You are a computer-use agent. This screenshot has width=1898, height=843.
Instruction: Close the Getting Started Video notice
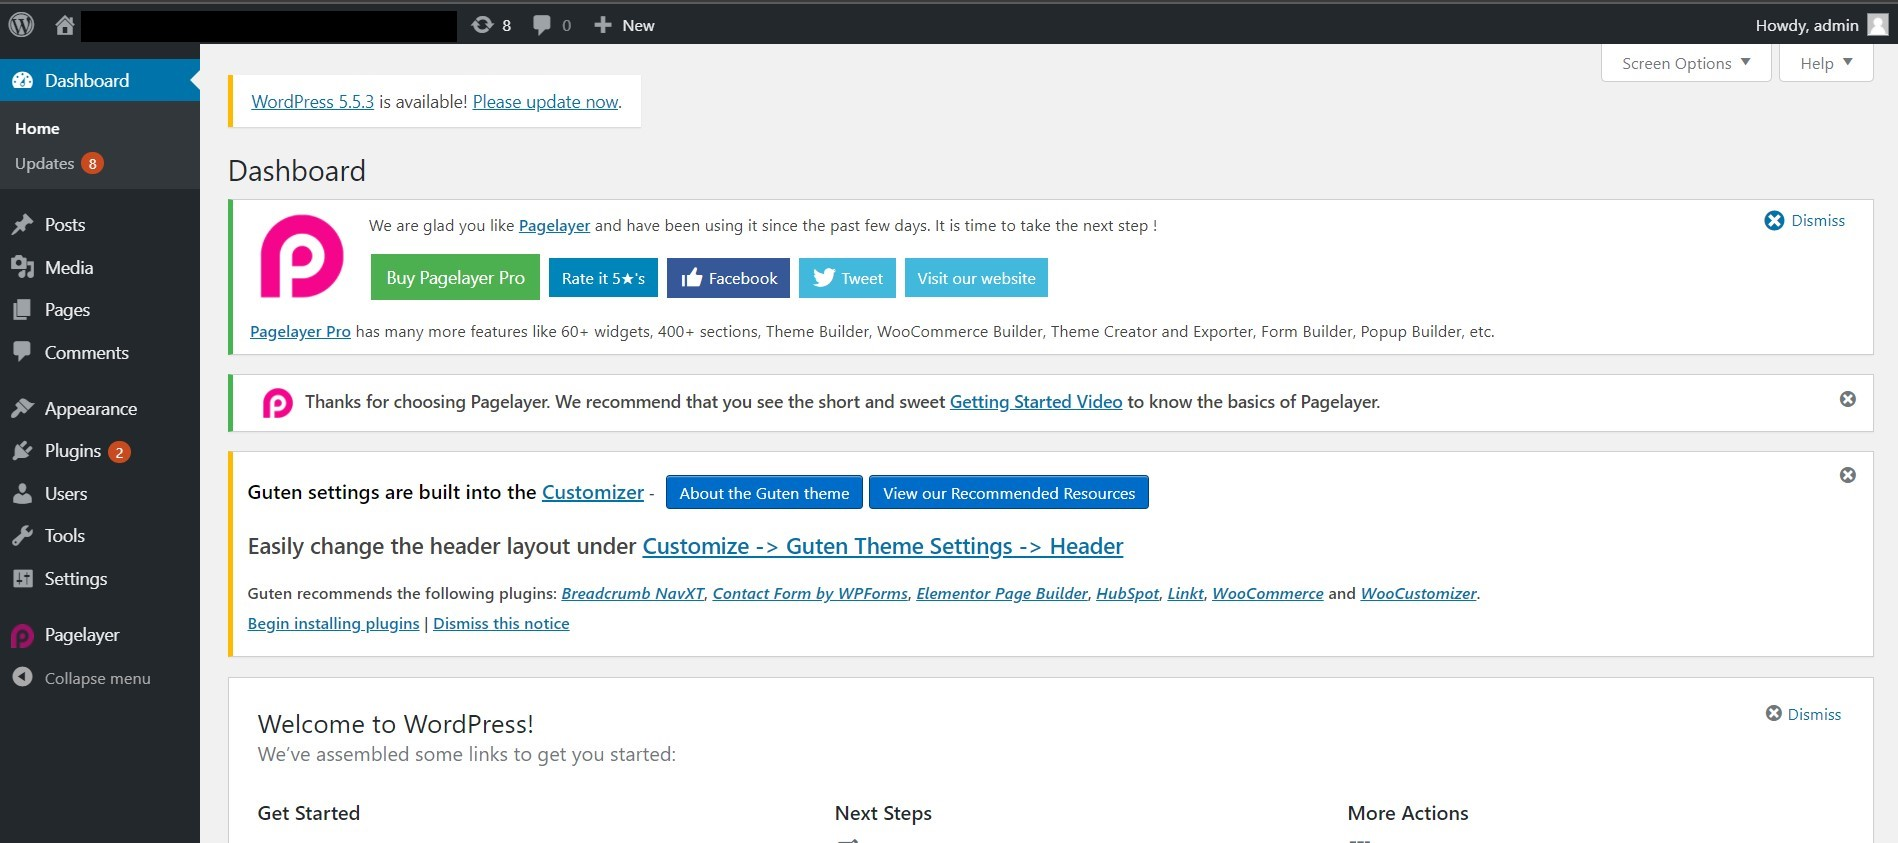tap(1848, 399)
